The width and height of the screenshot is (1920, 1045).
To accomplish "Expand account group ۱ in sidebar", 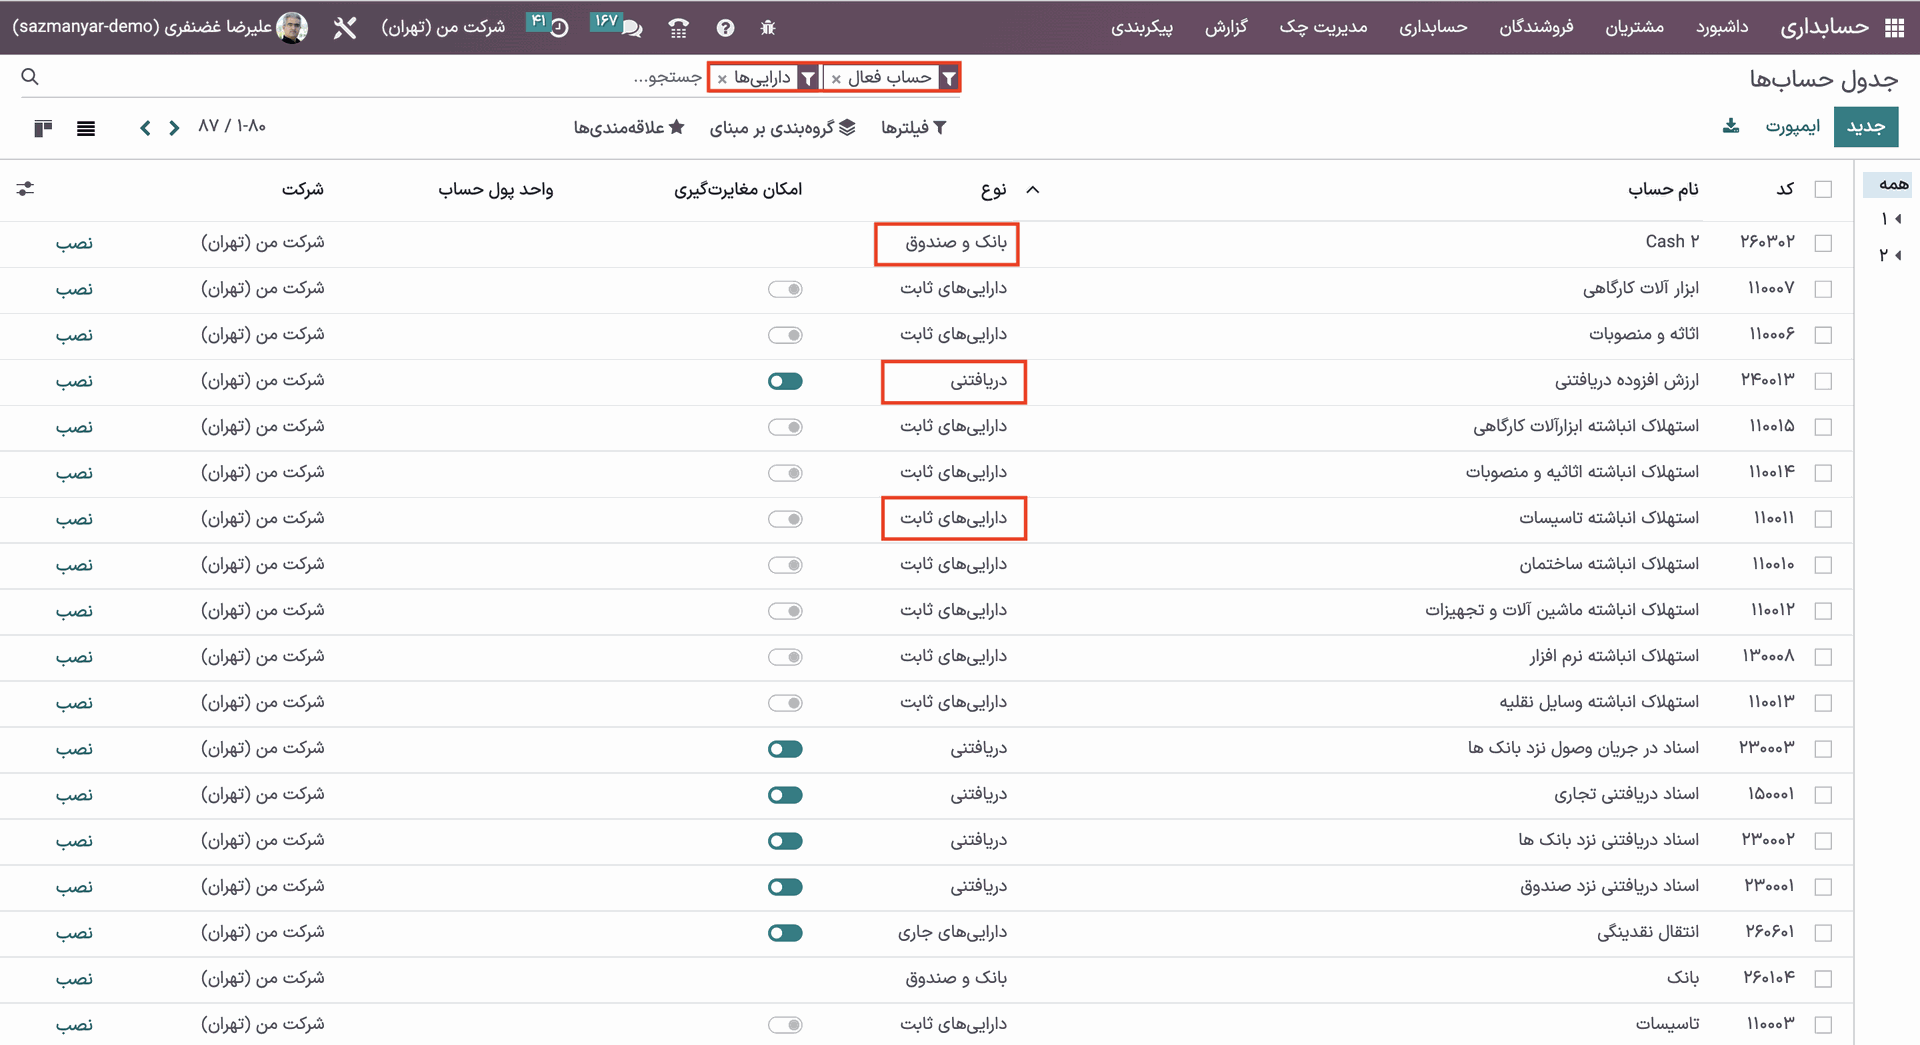I will (x=1890, y=219).
